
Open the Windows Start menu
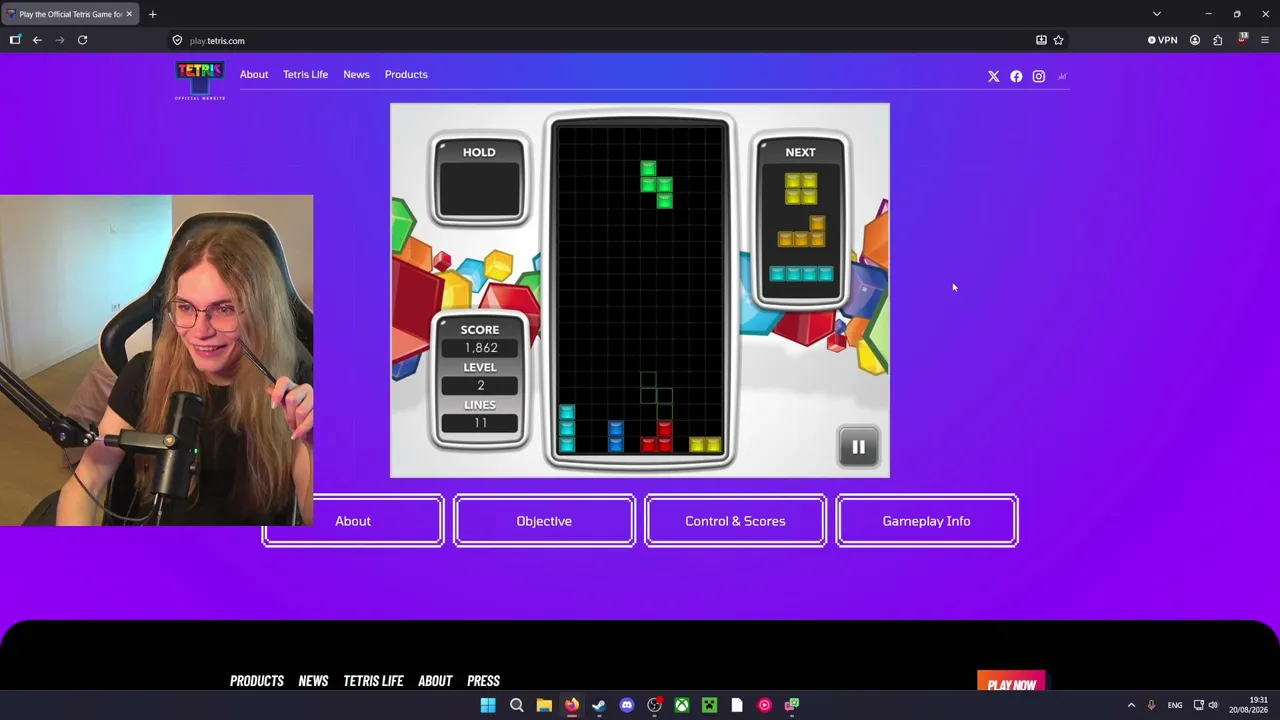point(488,705)
